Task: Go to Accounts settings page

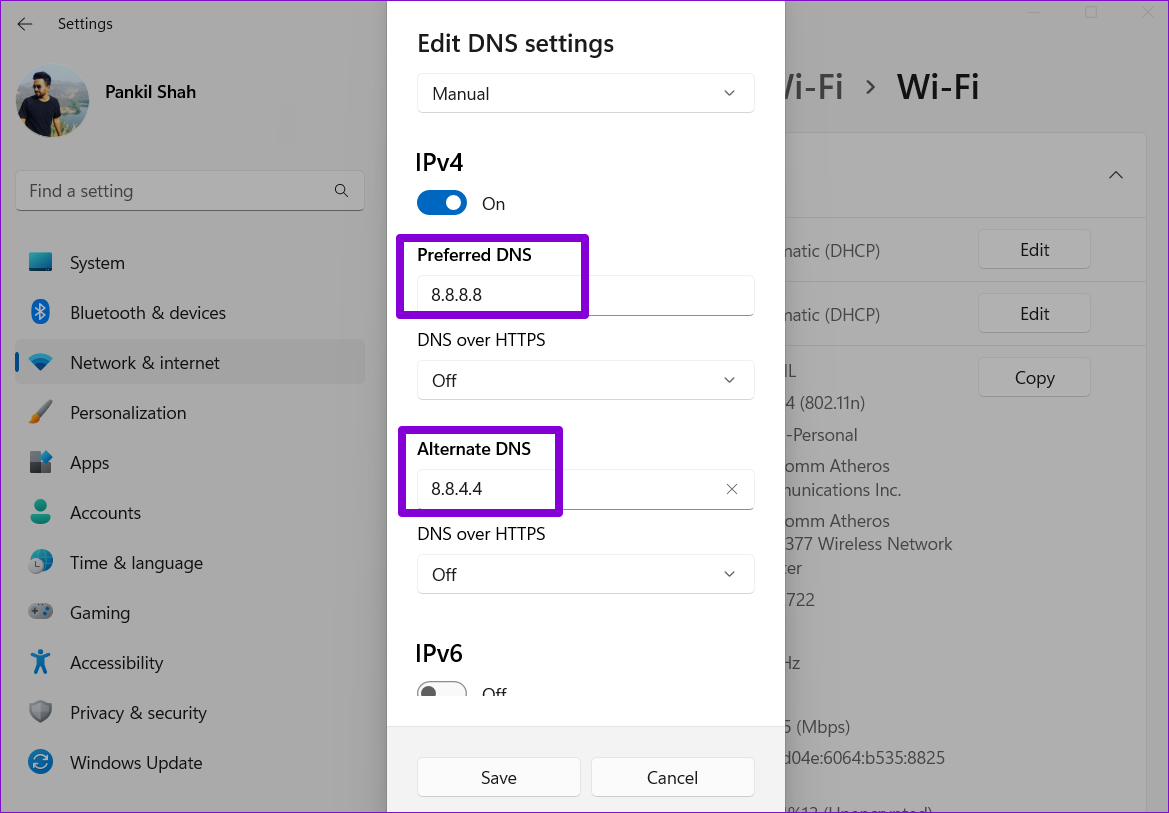Action: click(x=105, y=513)
